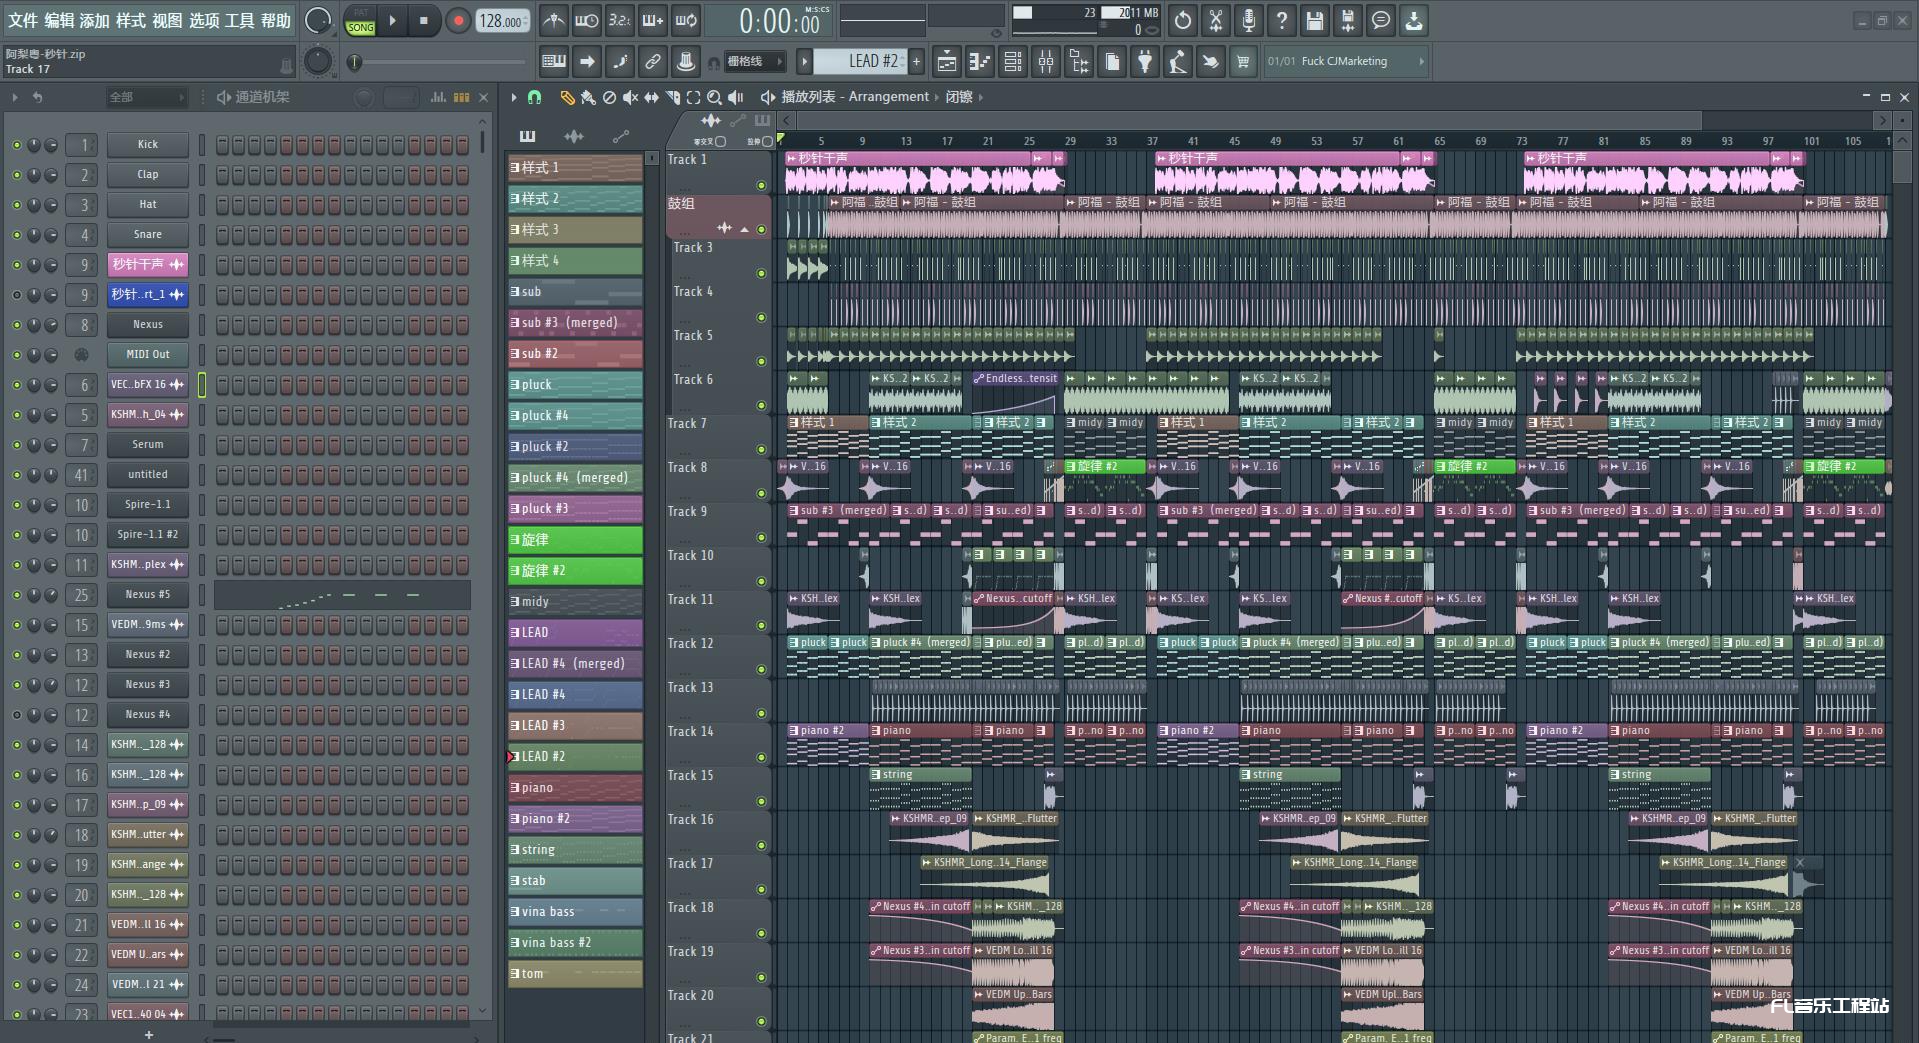This screenshot has height=1043, width=1919.
Task: Open the plugin picker plug icon
Action: 1145,62
